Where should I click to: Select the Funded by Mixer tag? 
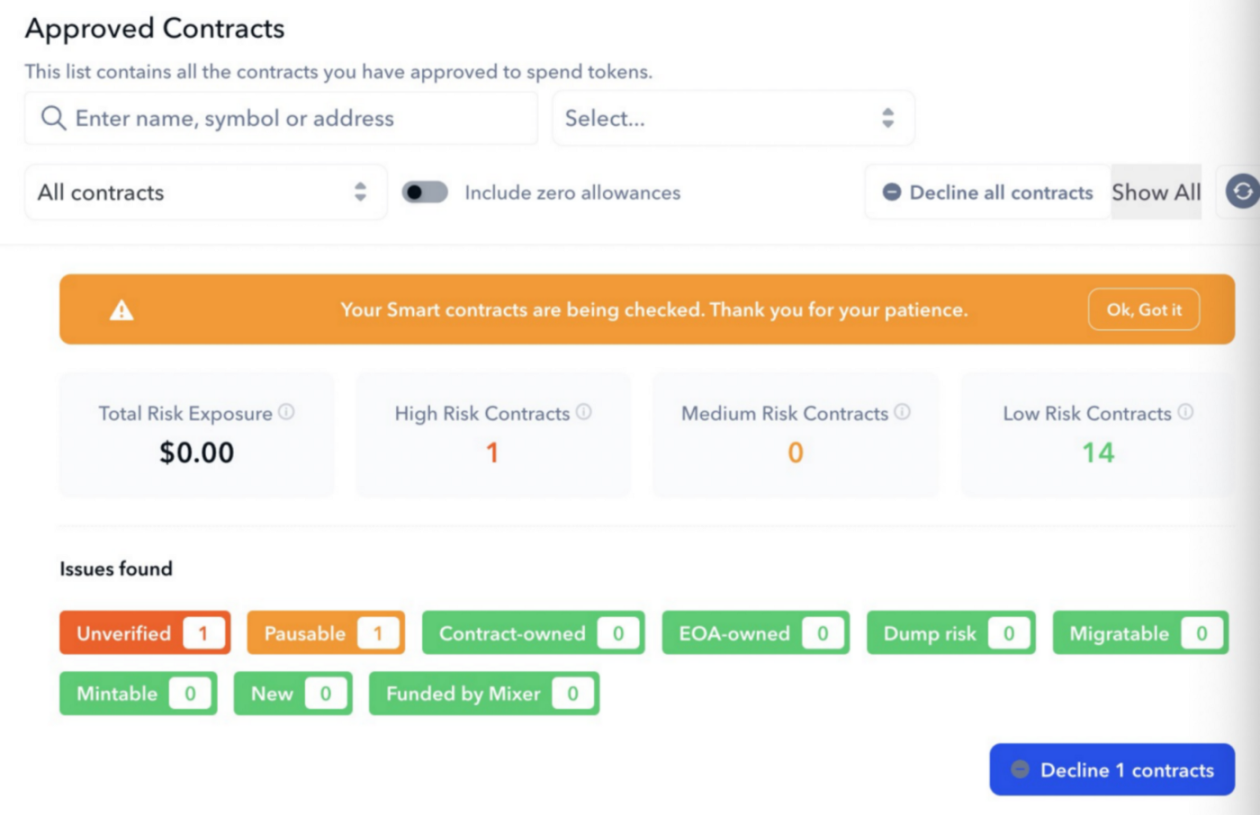[484, 693]
